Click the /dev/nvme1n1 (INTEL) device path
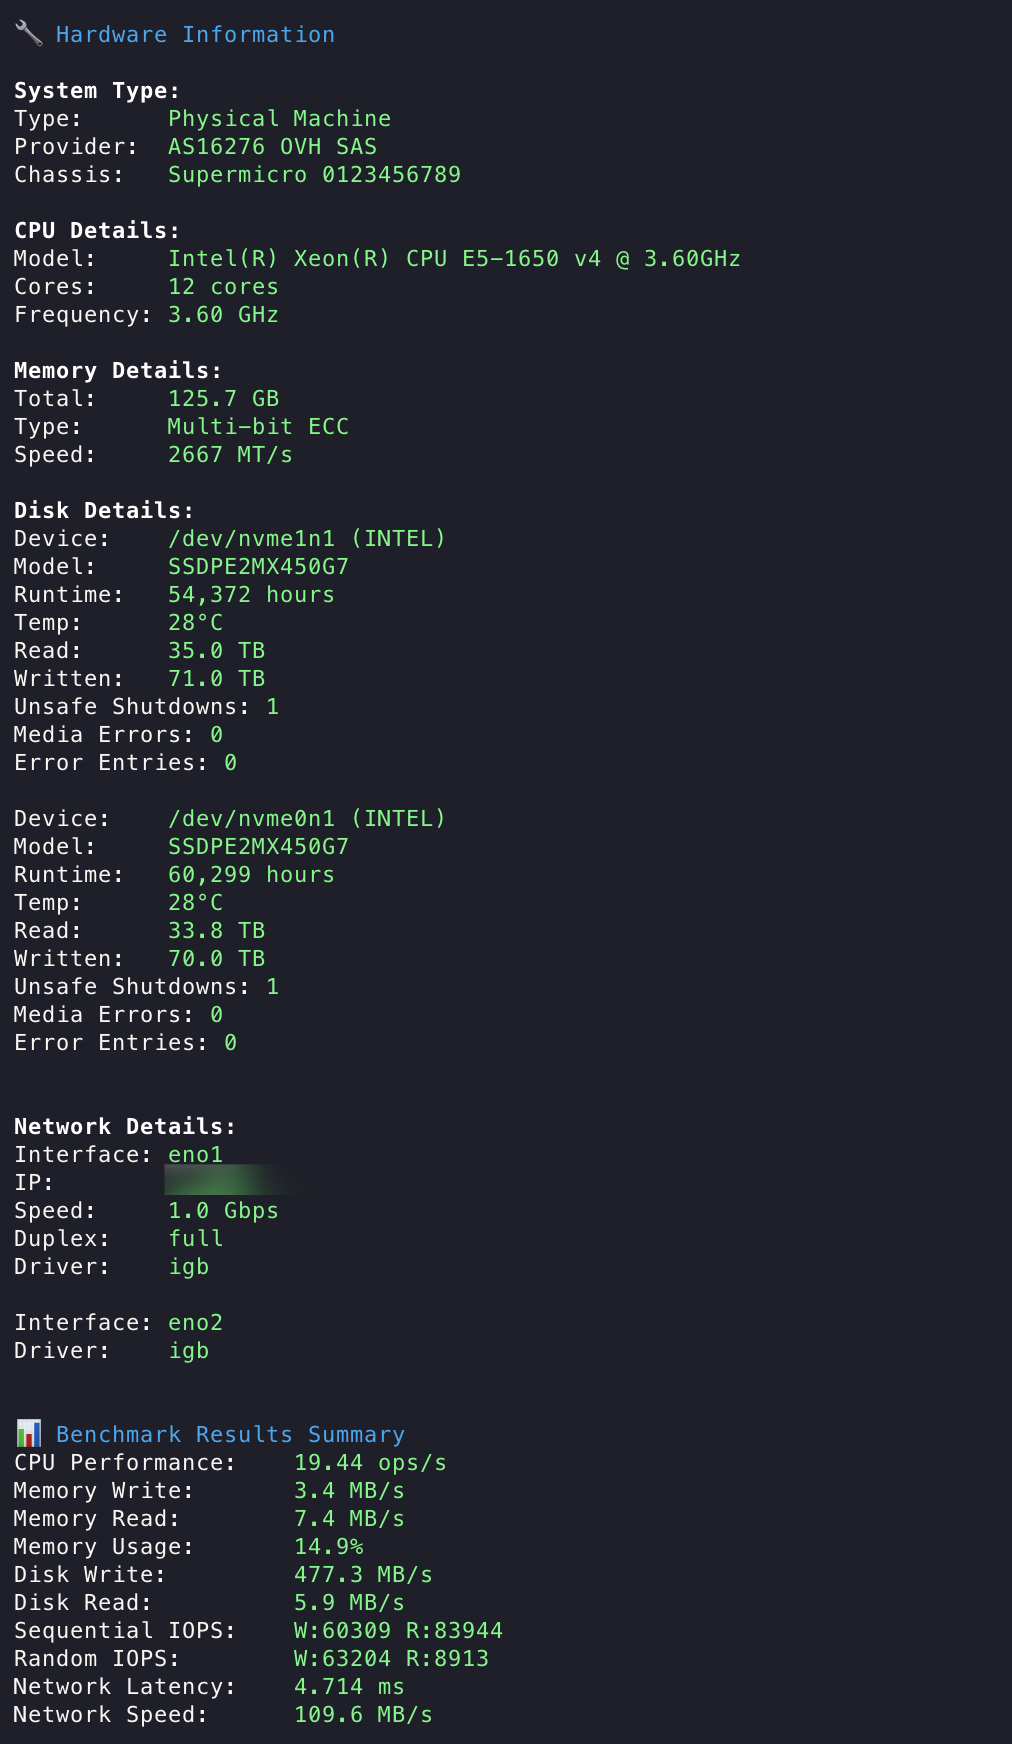 click(306, 538)
